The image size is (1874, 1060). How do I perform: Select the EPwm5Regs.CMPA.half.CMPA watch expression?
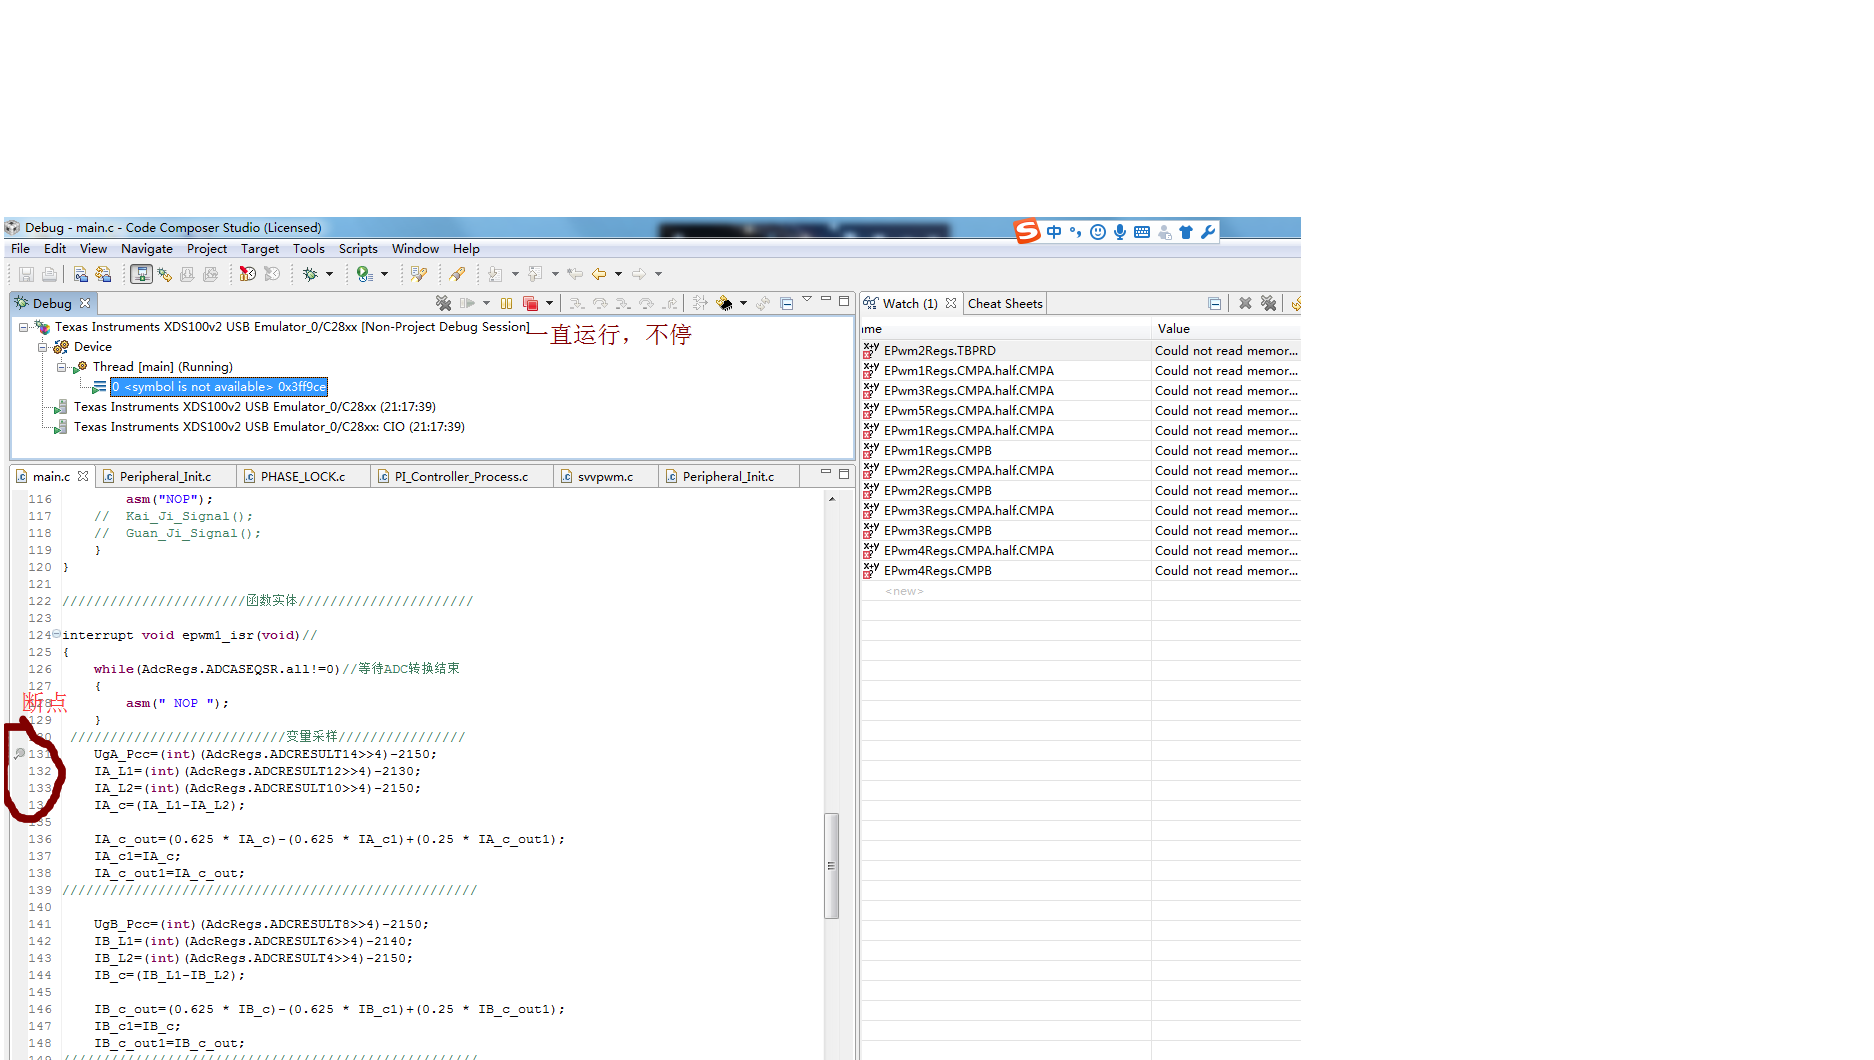[x=969, y=411]
